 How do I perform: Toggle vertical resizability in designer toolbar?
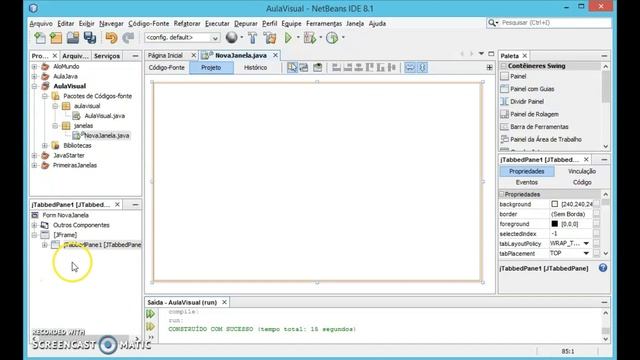tap(422, 67)
